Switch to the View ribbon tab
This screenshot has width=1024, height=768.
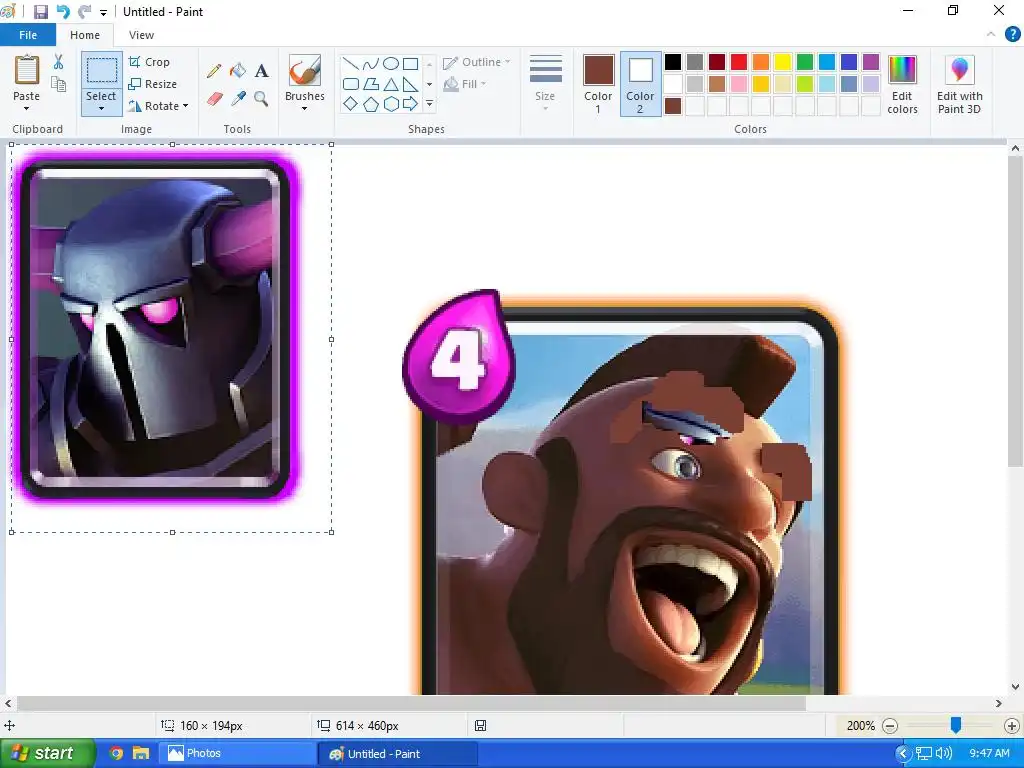(141, 35)
